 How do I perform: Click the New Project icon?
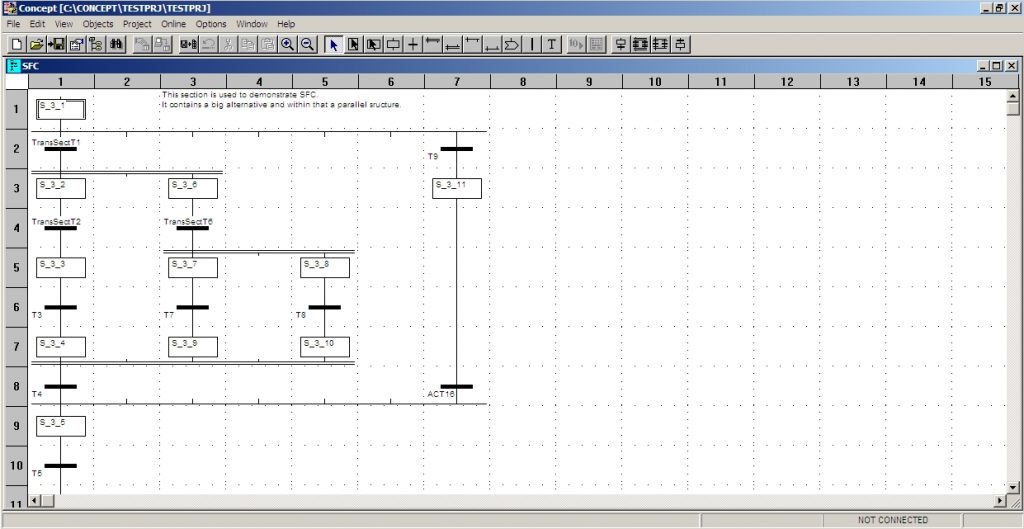click(16, 44)
